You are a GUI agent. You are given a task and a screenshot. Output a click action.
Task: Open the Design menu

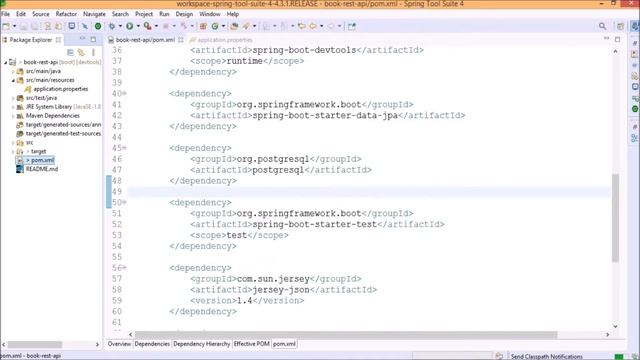(x=184, y=14)
